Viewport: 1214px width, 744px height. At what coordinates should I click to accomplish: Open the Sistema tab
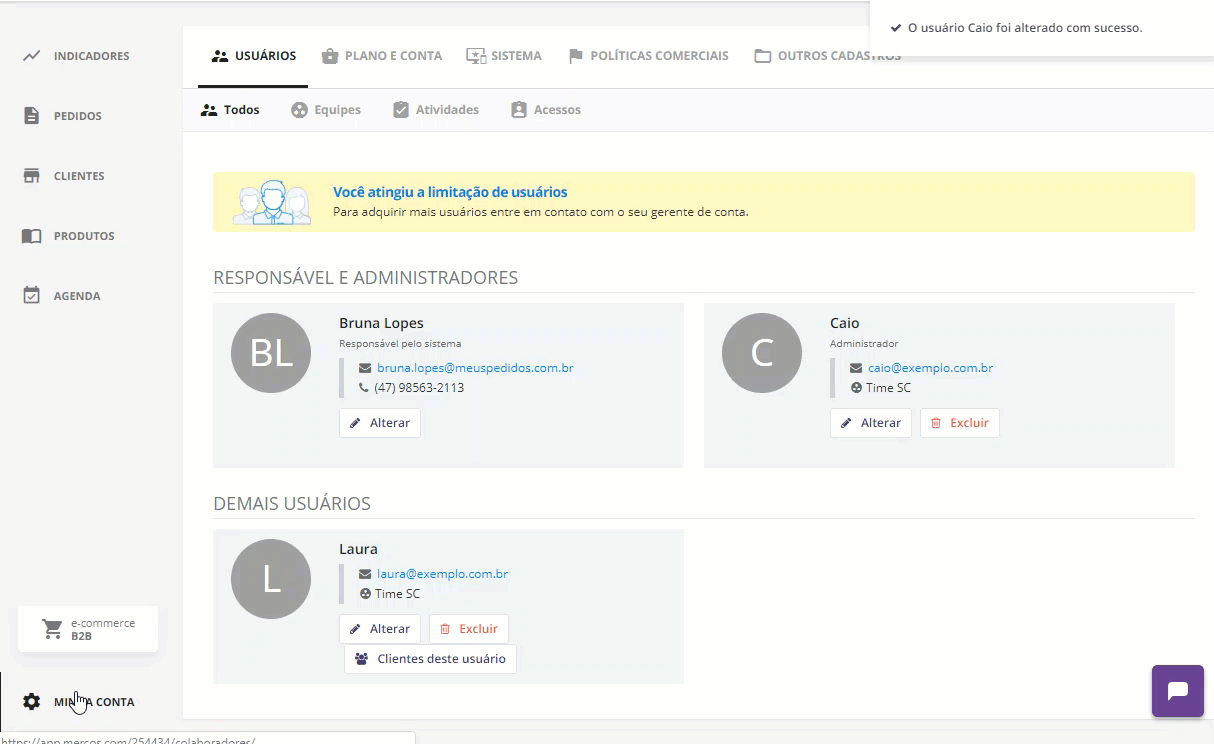(x=504, y=56)
